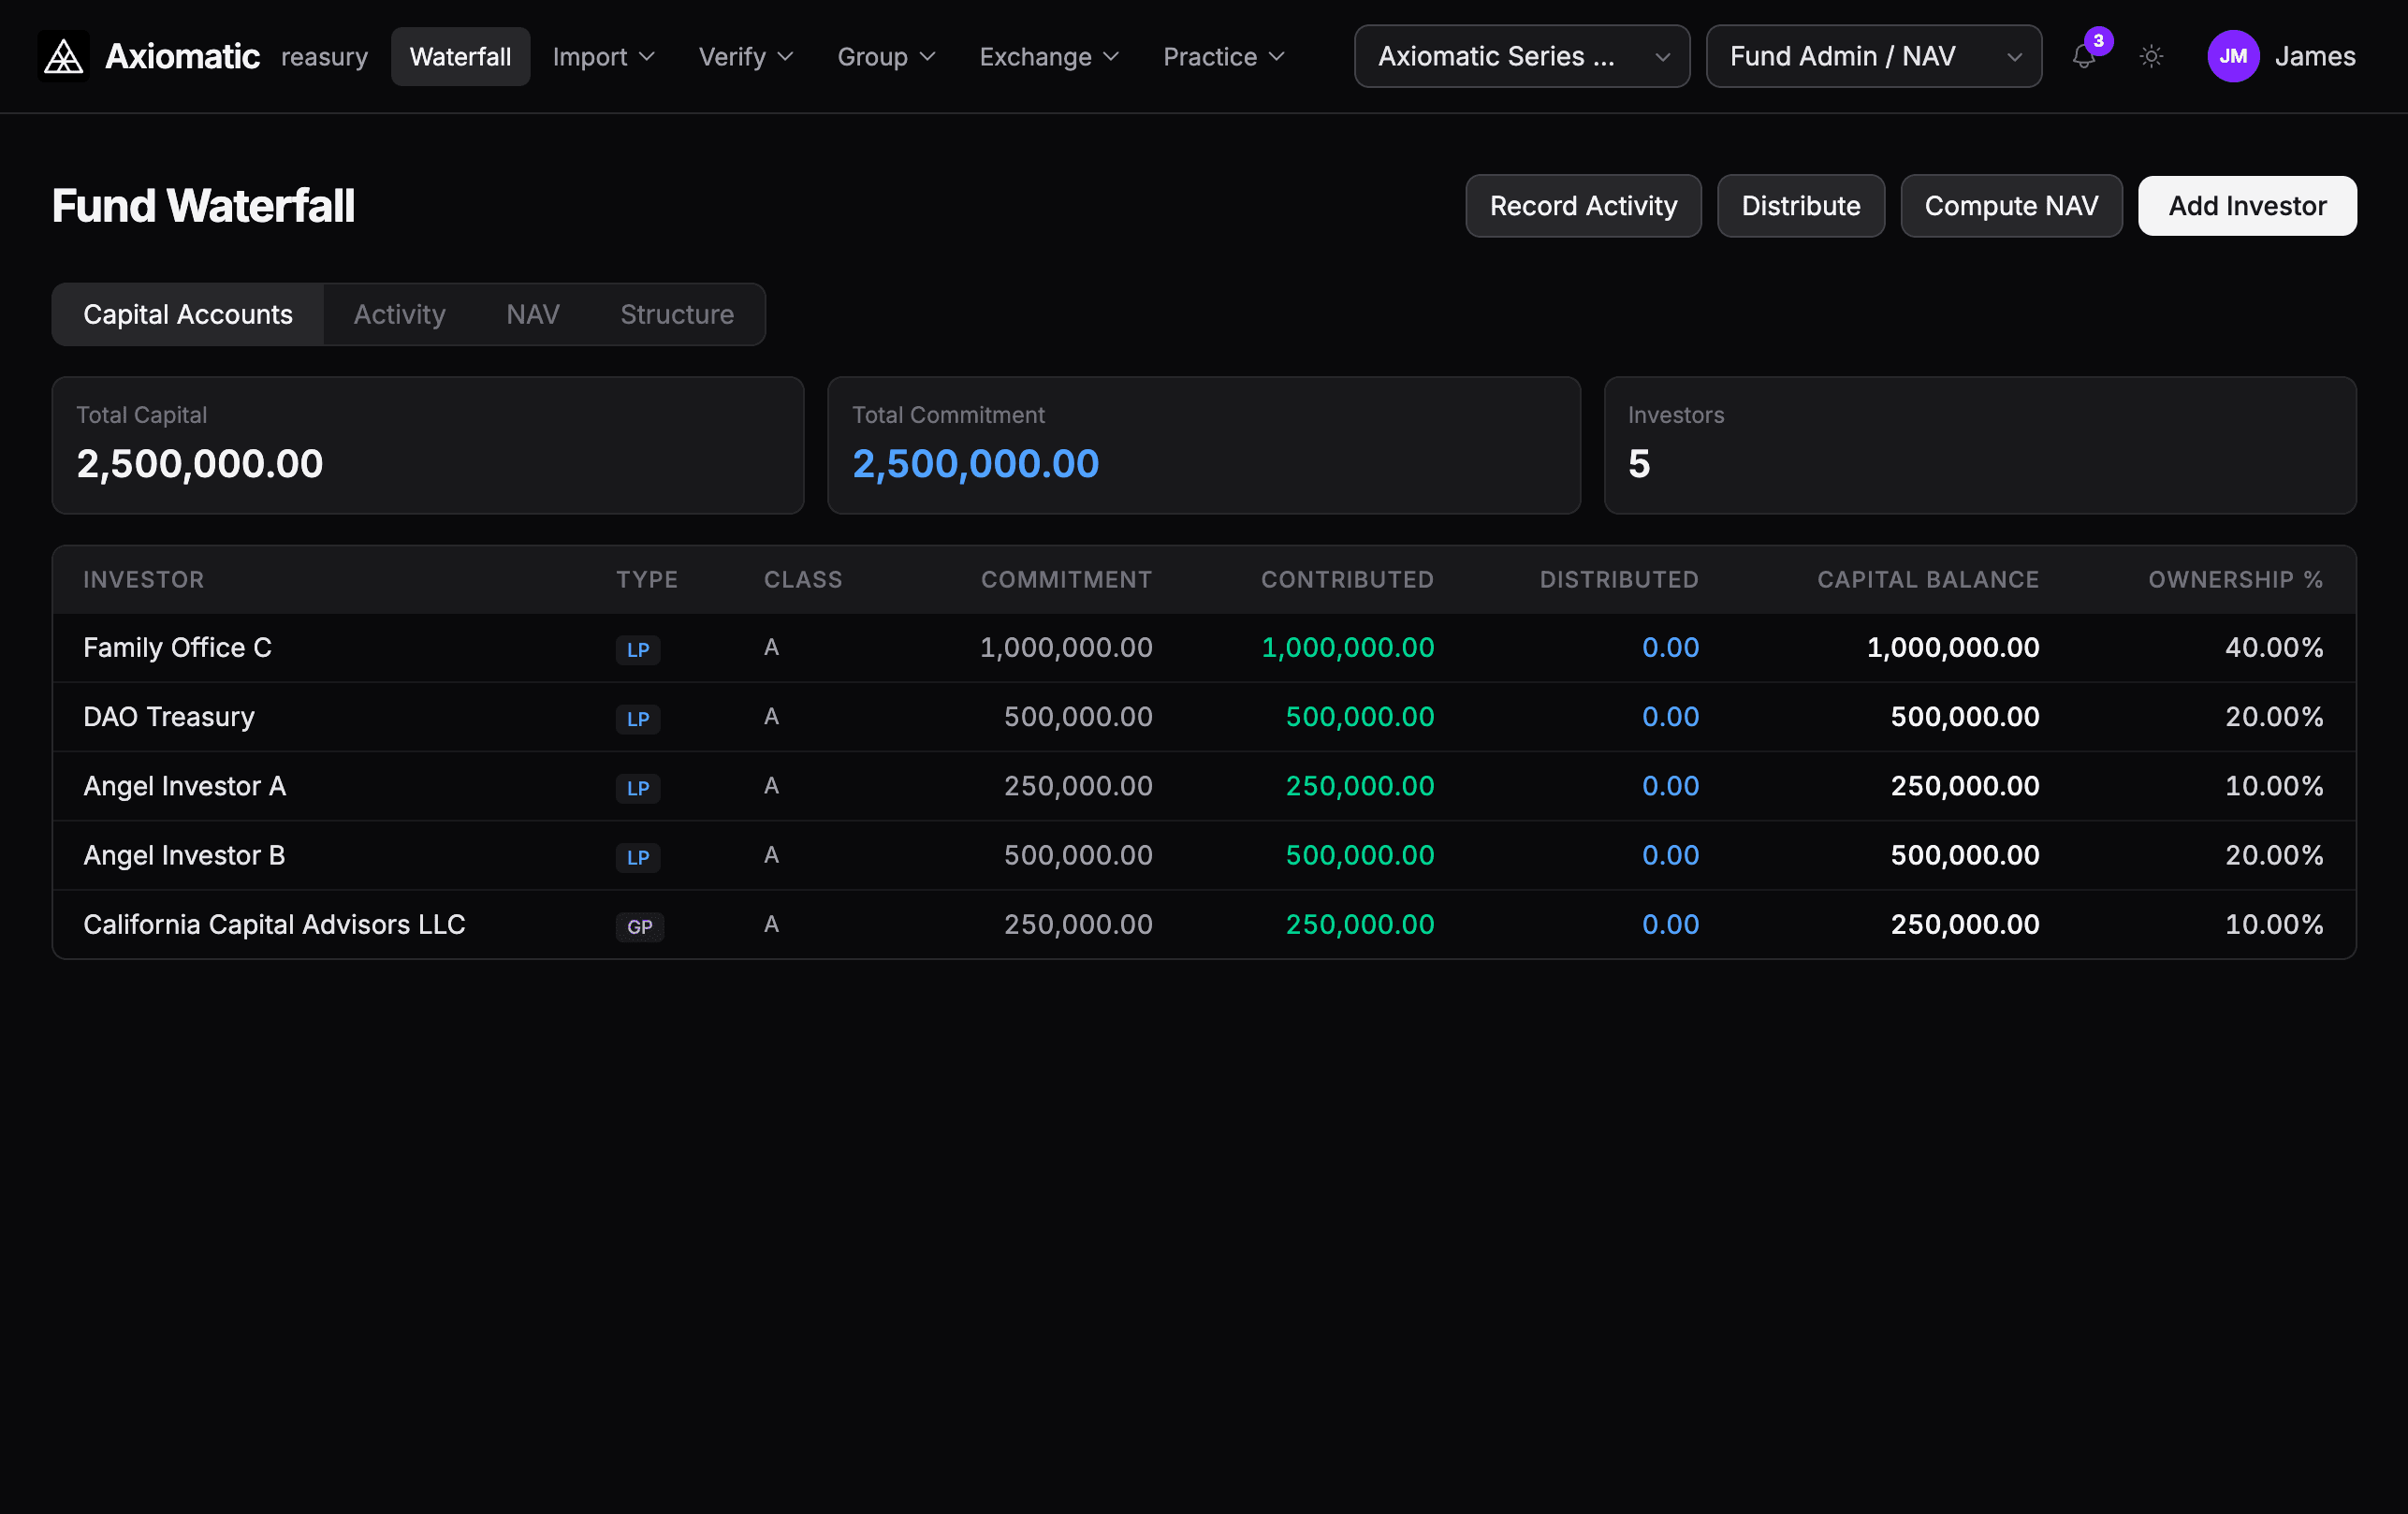
Task: Click the LP badge on the DAO Treasury row
Action: [638, 719]
